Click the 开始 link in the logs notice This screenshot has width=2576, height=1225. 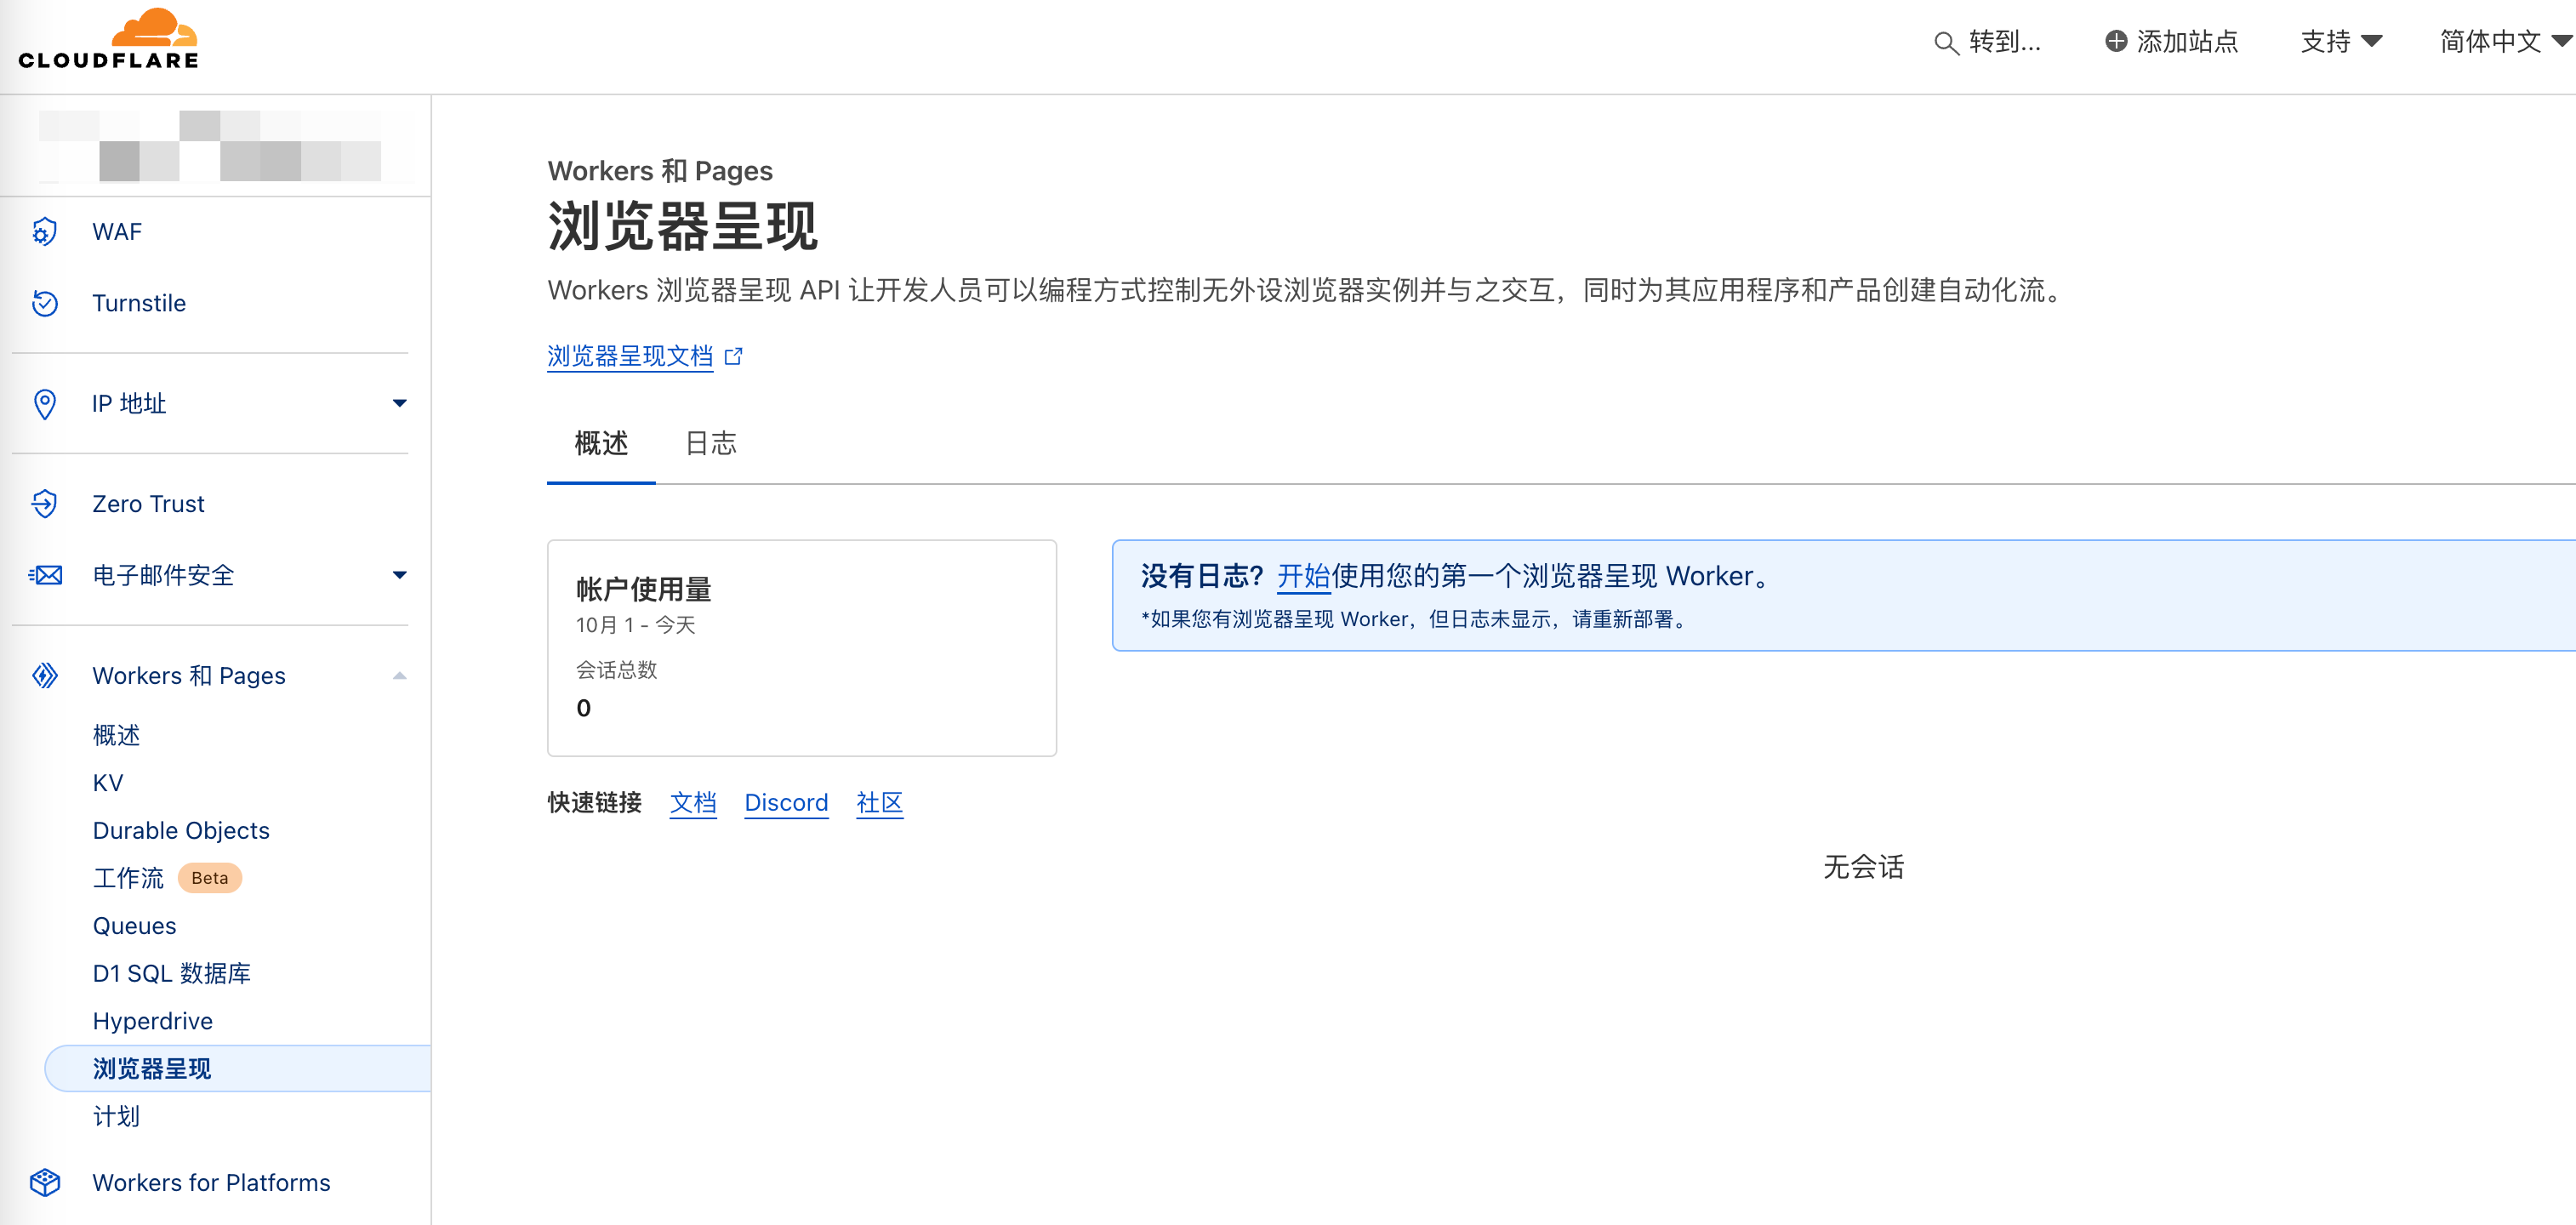[1303, 576]
